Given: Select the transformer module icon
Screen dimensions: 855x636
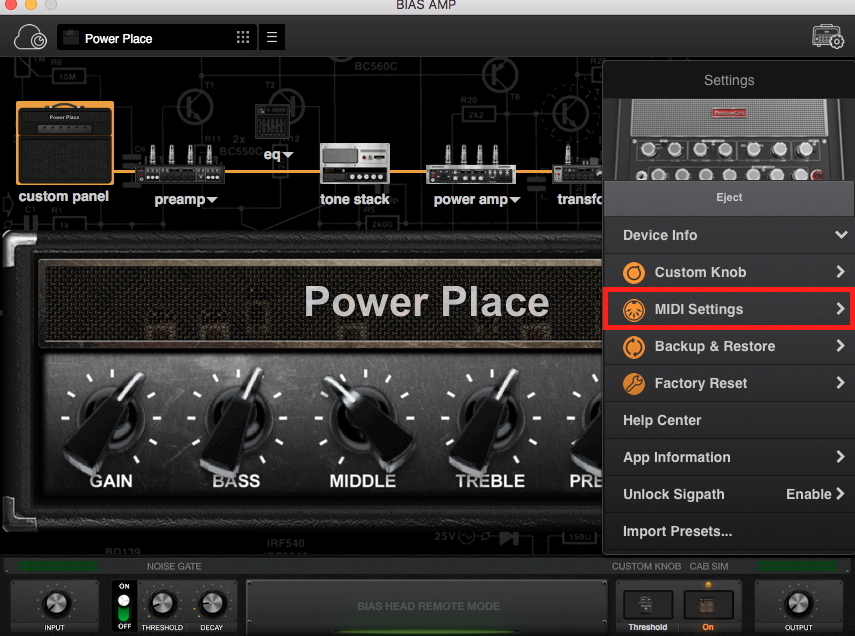Looking at the screenshot, I should coord(577,165).
